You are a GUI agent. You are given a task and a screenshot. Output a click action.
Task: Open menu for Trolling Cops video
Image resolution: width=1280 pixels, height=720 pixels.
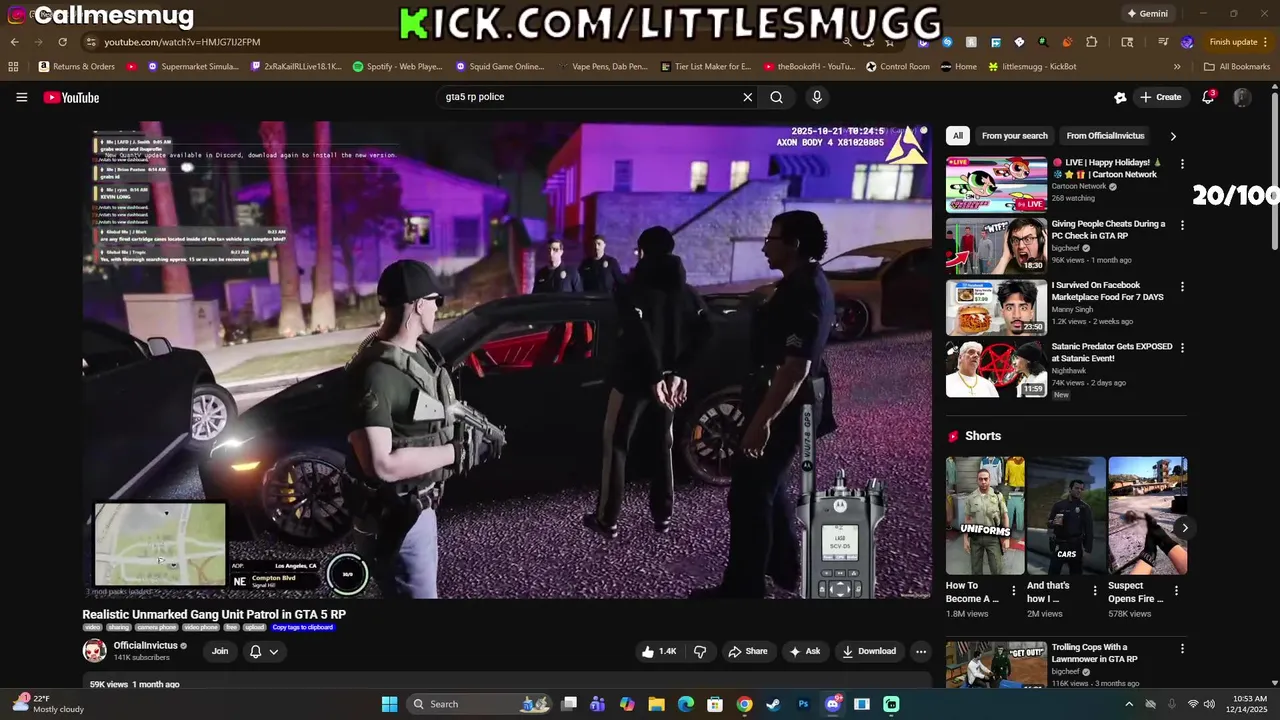pos(1182,649)
